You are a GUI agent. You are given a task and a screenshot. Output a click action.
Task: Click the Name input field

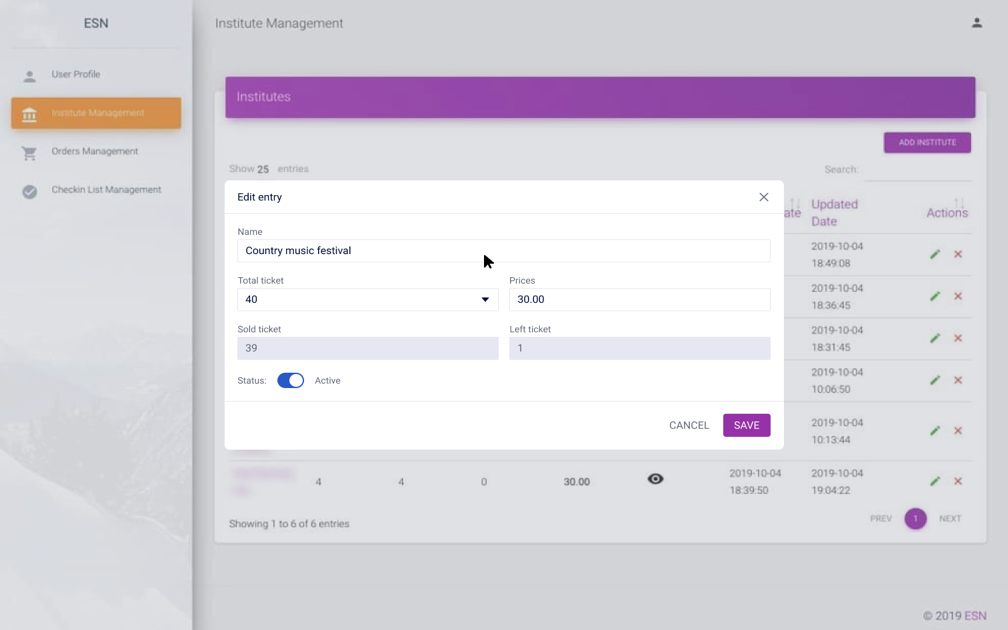tap(503, 251)
